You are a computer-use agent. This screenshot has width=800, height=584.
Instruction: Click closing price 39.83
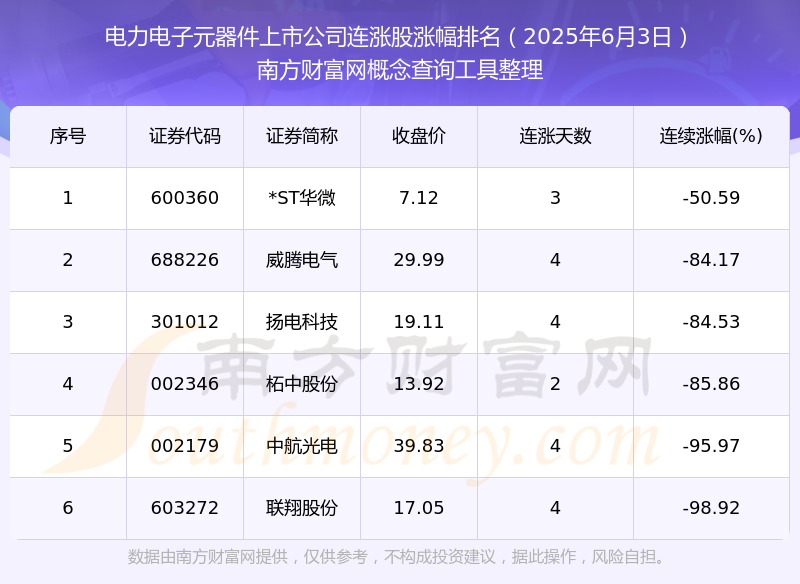(x=419, y=446)
